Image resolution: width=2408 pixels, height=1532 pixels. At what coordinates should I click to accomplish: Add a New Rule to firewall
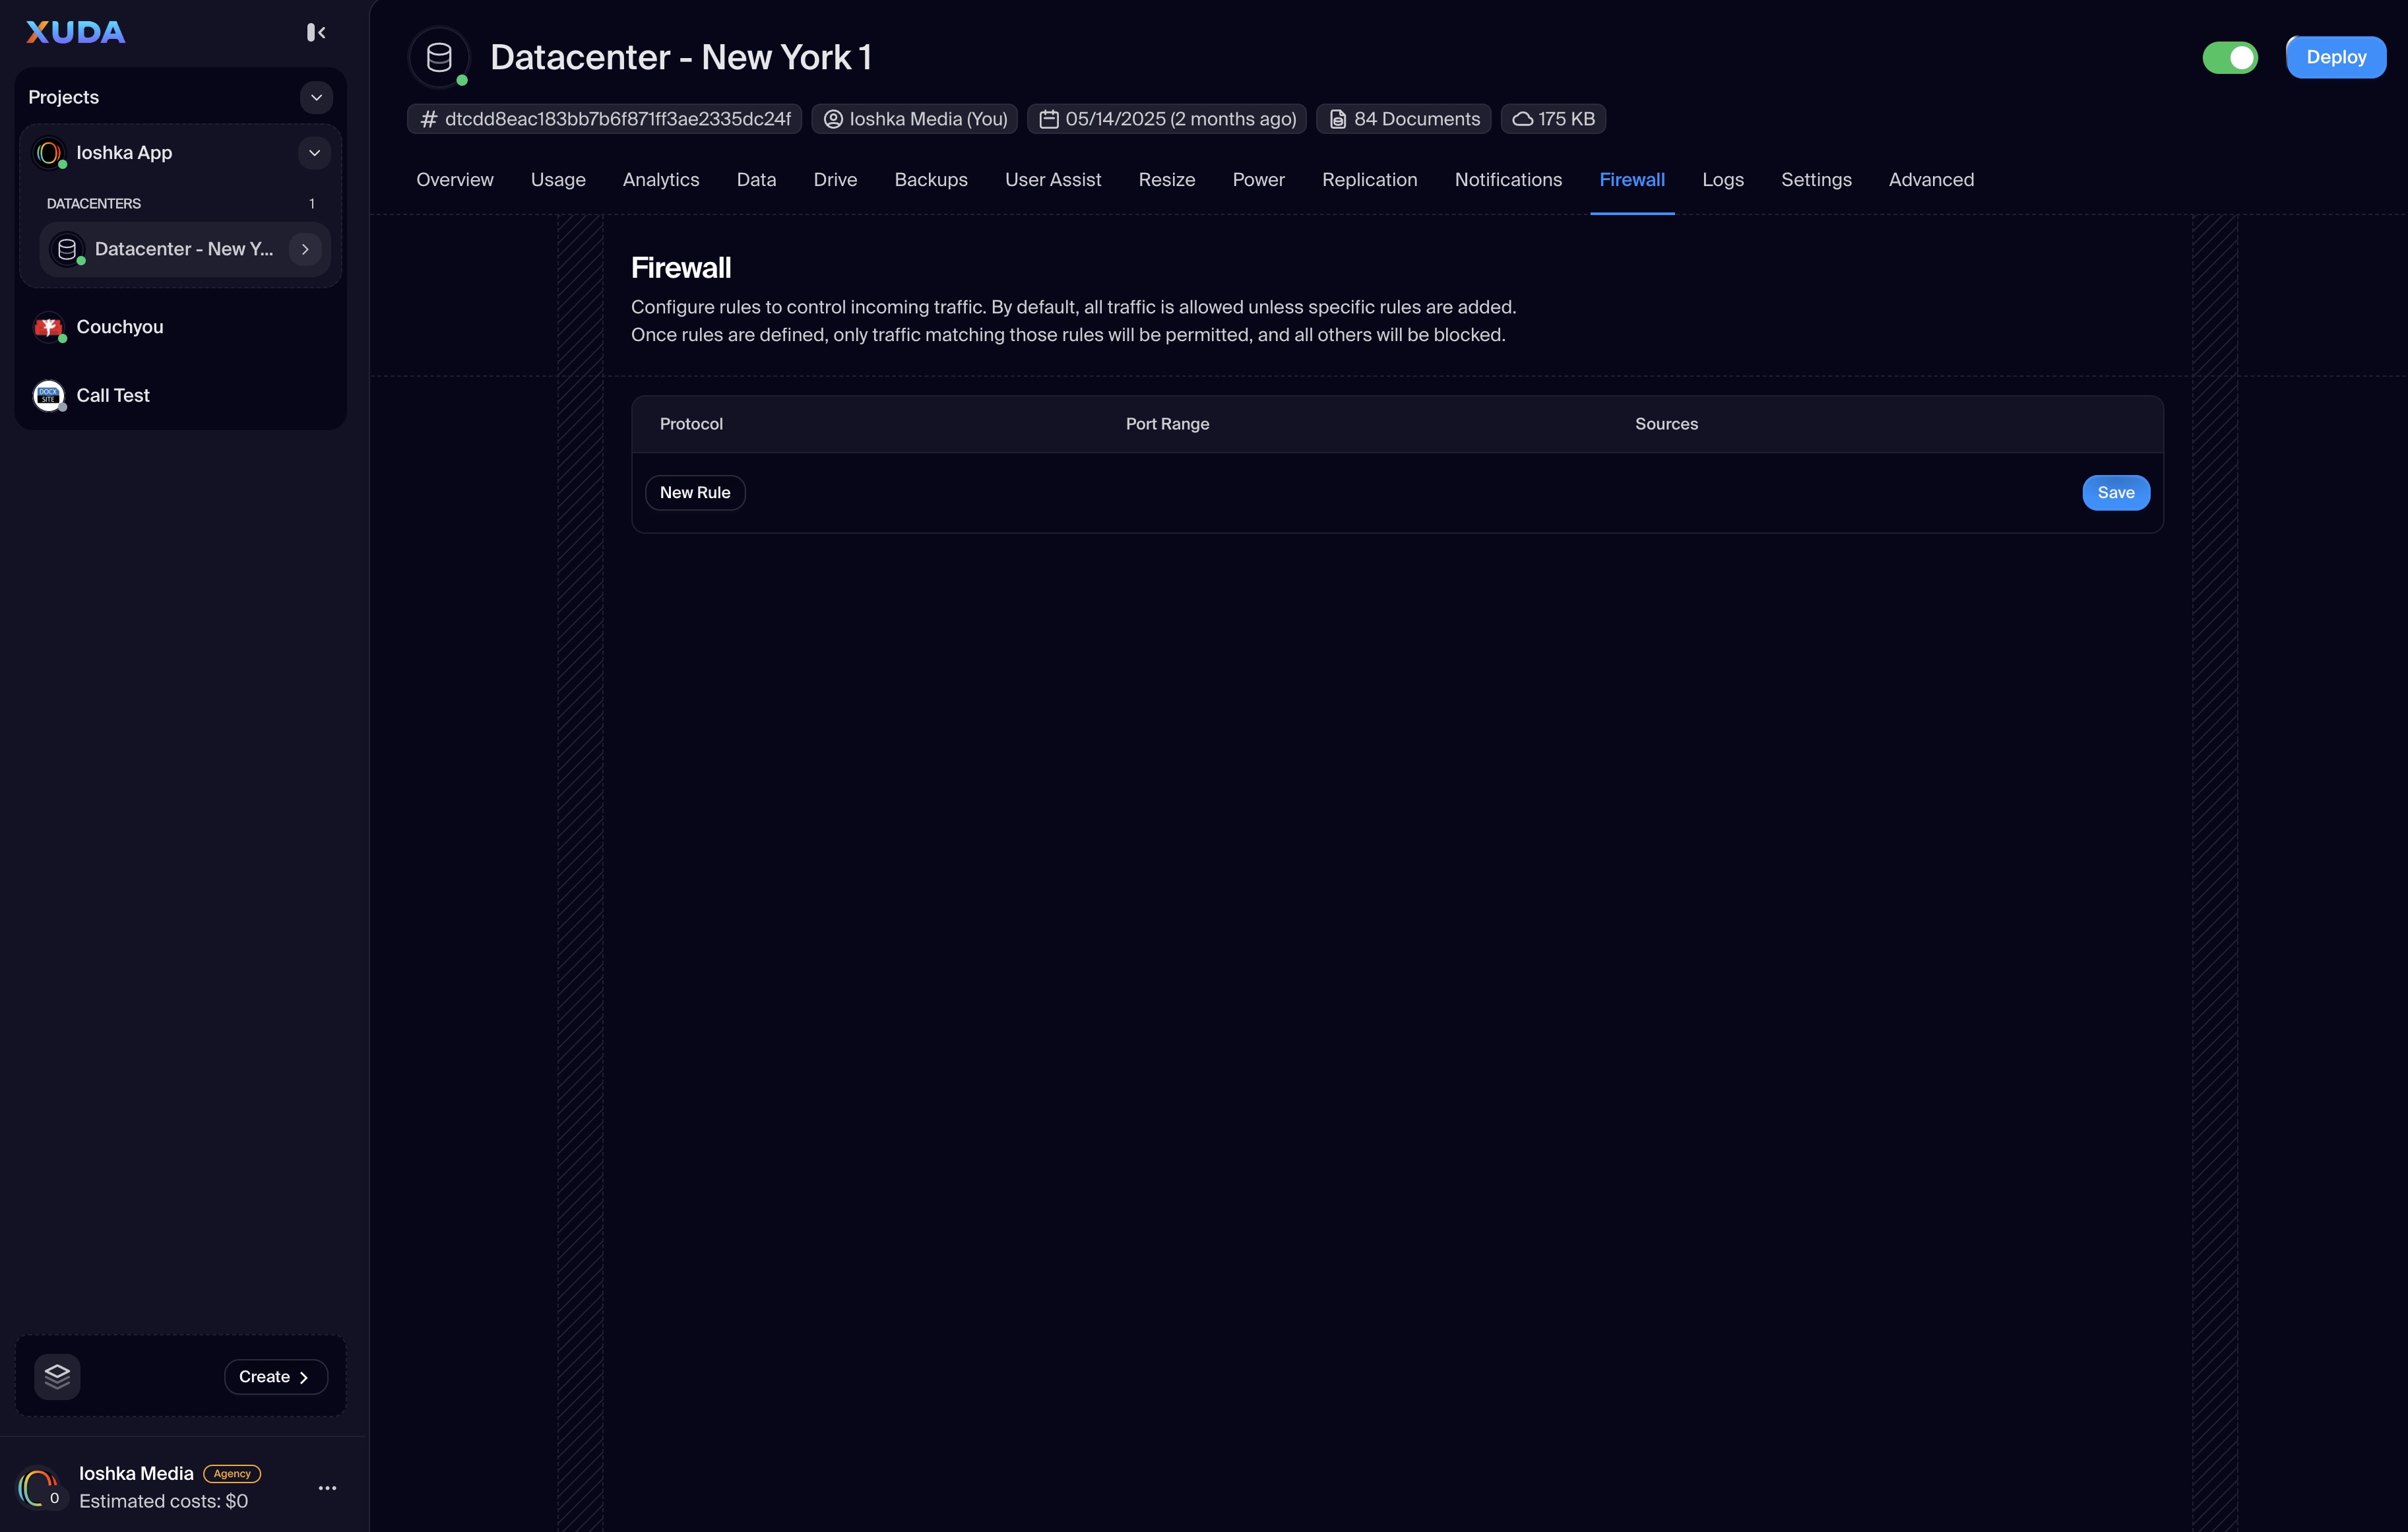tap(694, 492)
